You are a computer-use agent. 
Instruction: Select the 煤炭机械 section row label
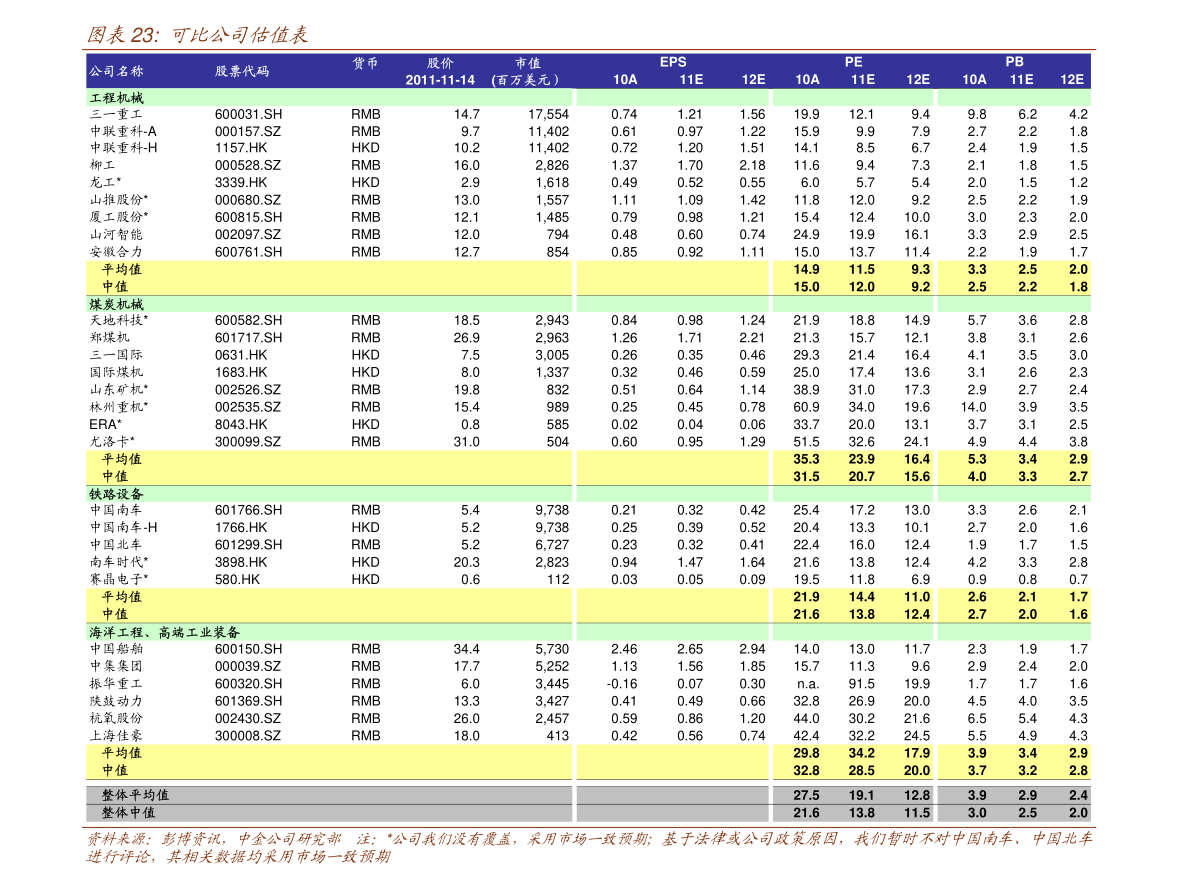[x=116, y=304]
